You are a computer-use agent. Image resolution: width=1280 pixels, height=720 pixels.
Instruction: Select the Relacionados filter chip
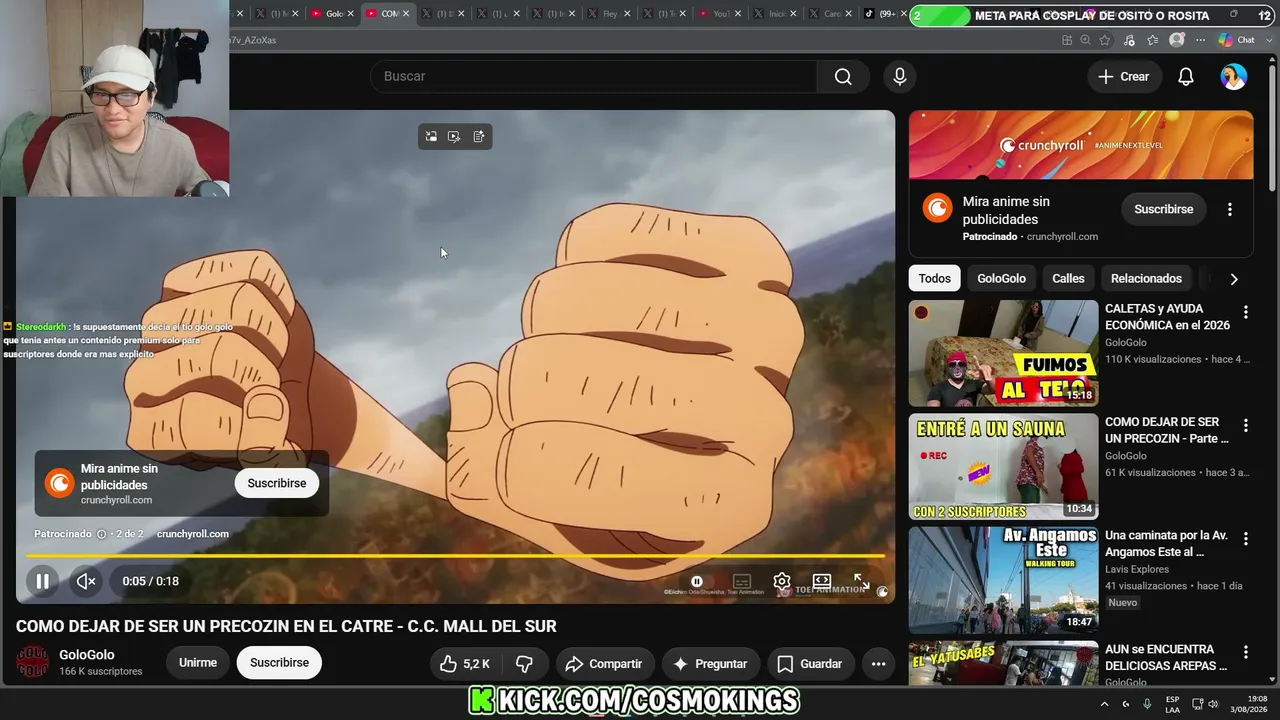coord(1146,279)
